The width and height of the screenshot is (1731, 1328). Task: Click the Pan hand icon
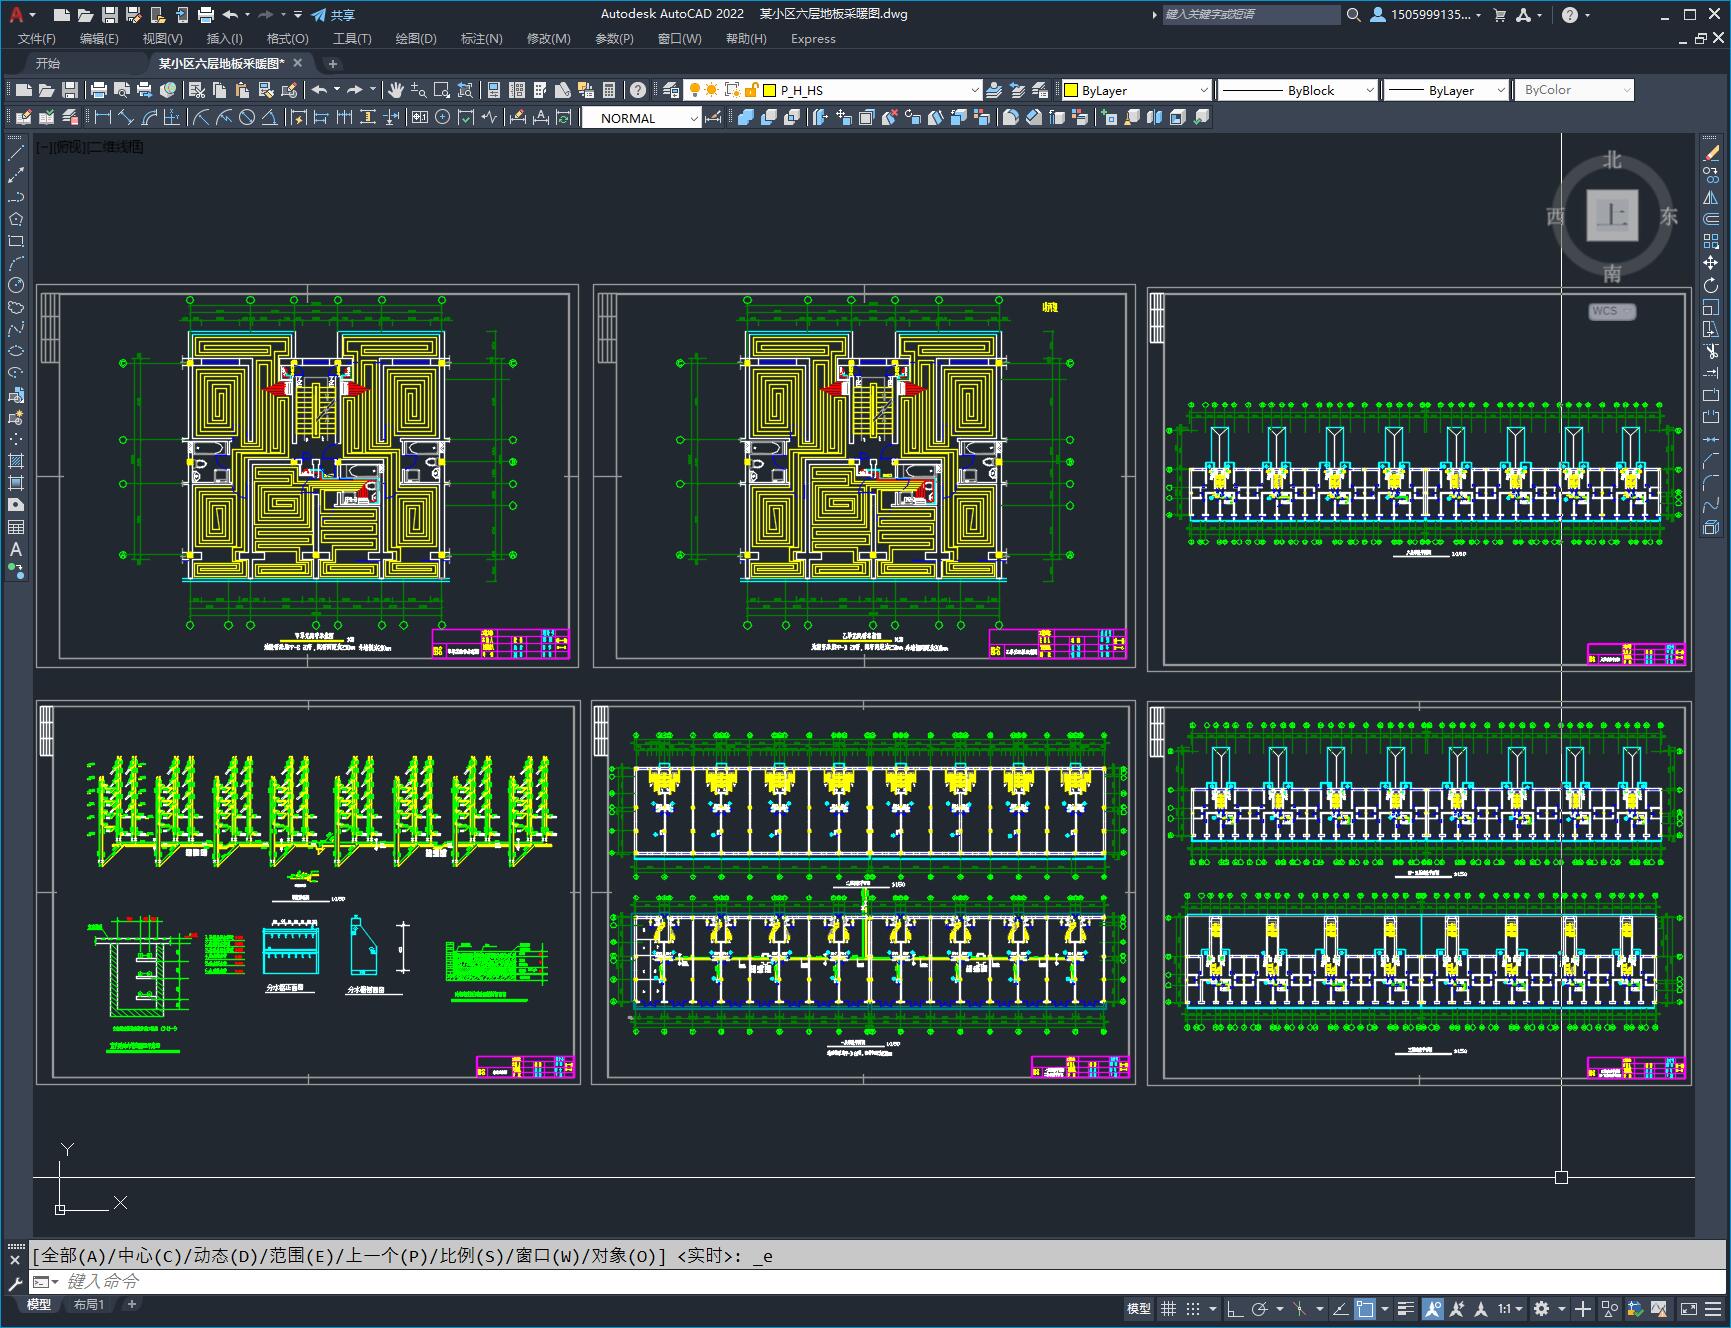[x=396, y=90]
